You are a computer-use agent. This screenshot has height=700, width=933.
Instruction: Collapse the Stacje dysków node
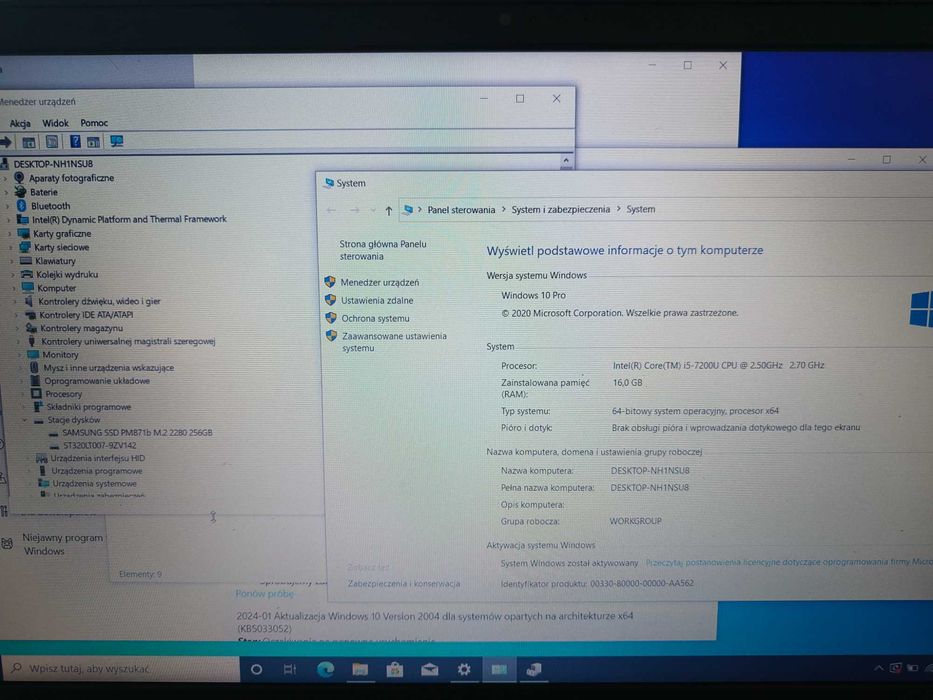(x=25, y=420)
